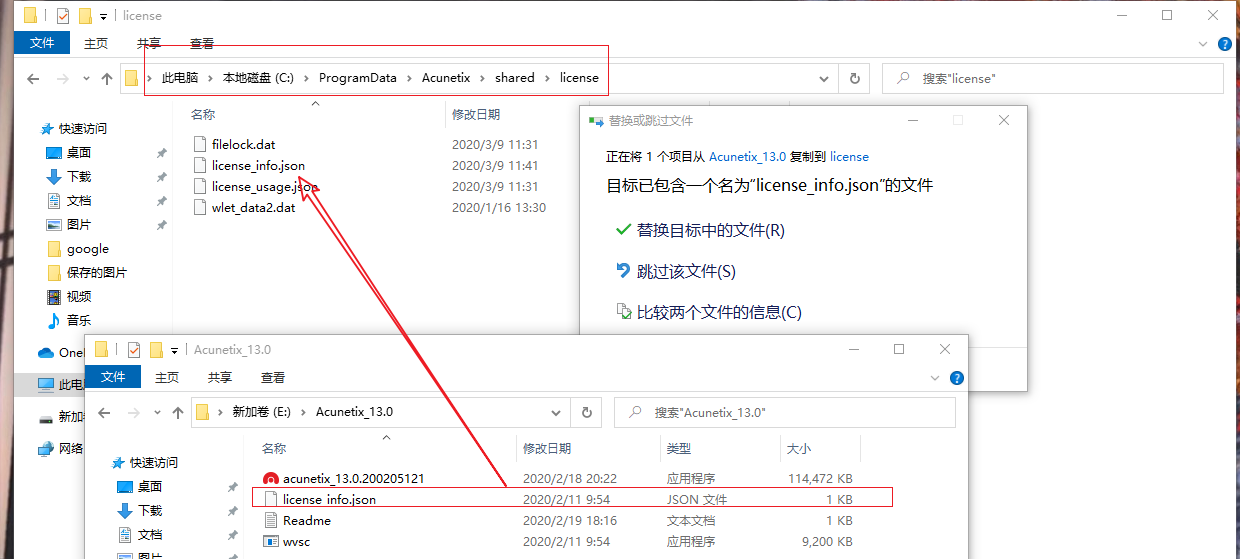Sort by 类型 column in the Acunetix_13.0 window
The width and height of the screenshot is (1240, 559).
pos(679,449)
